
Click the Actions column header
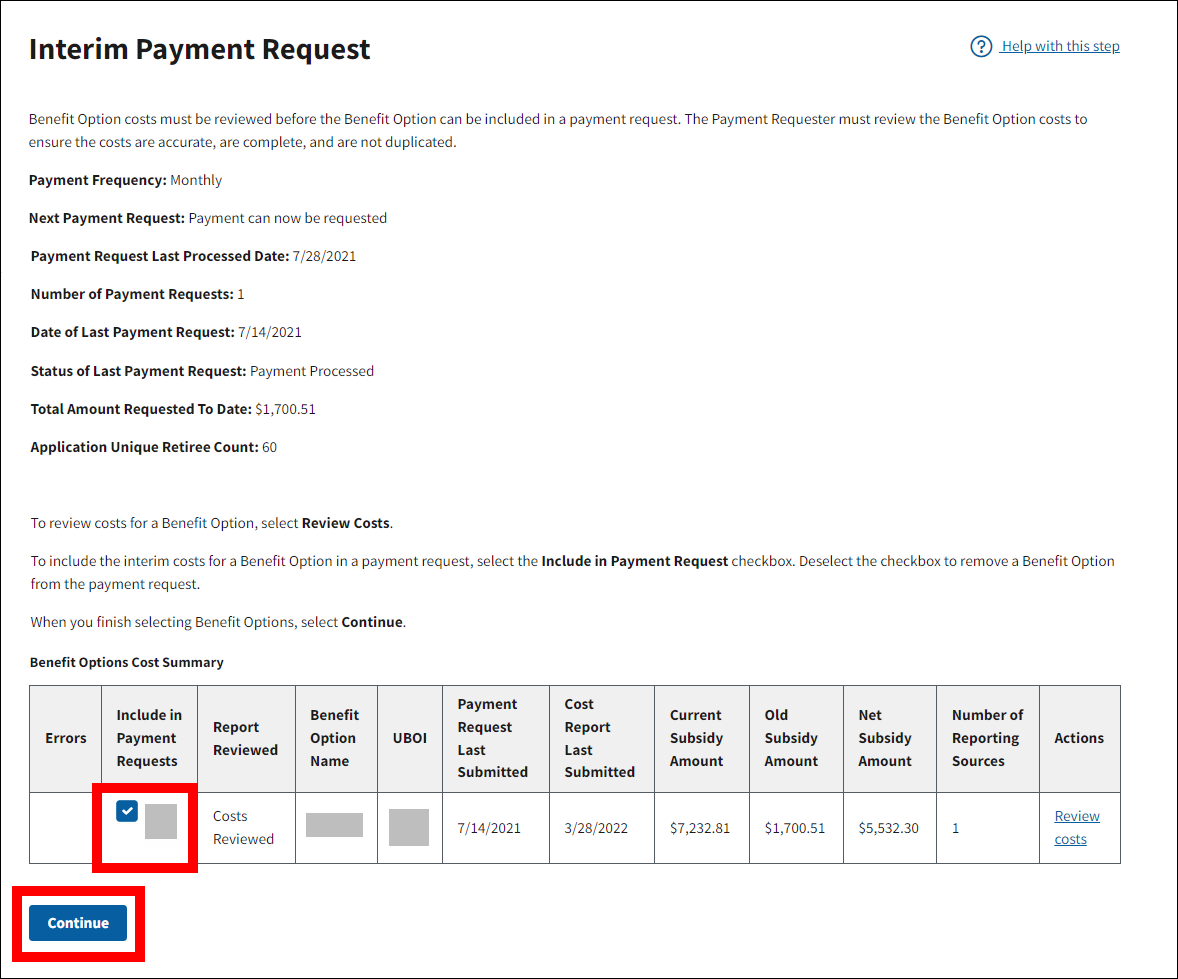[x=1079, y=738]
